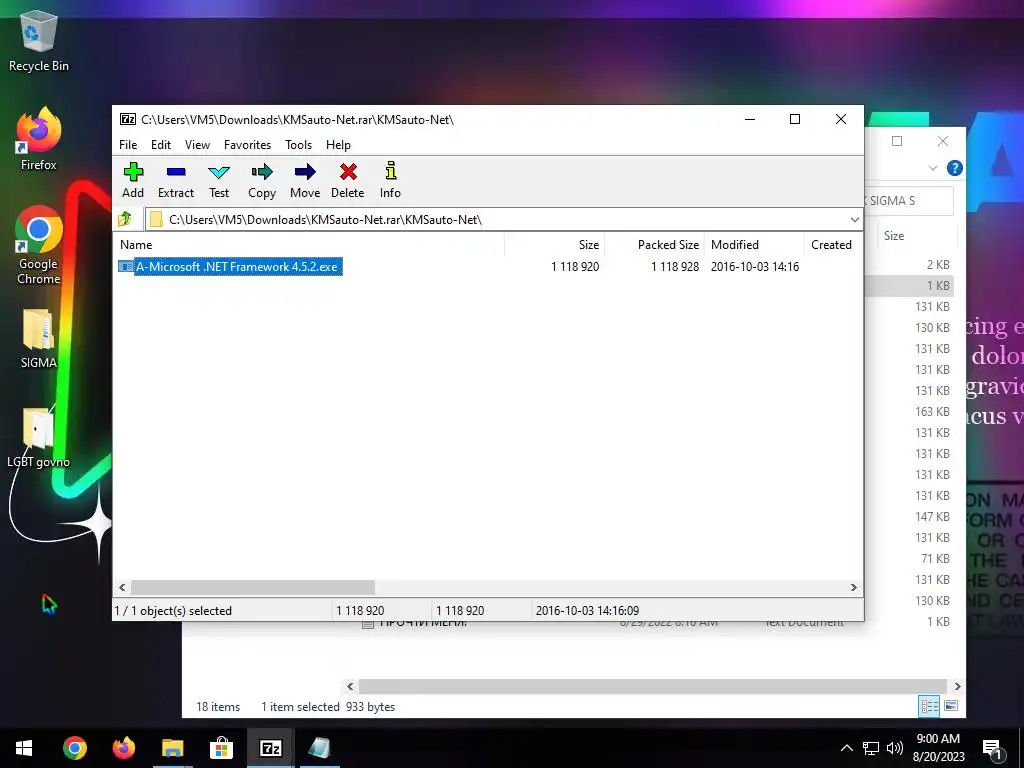Expand the address bar path dropdown

(x=854, y=219)
